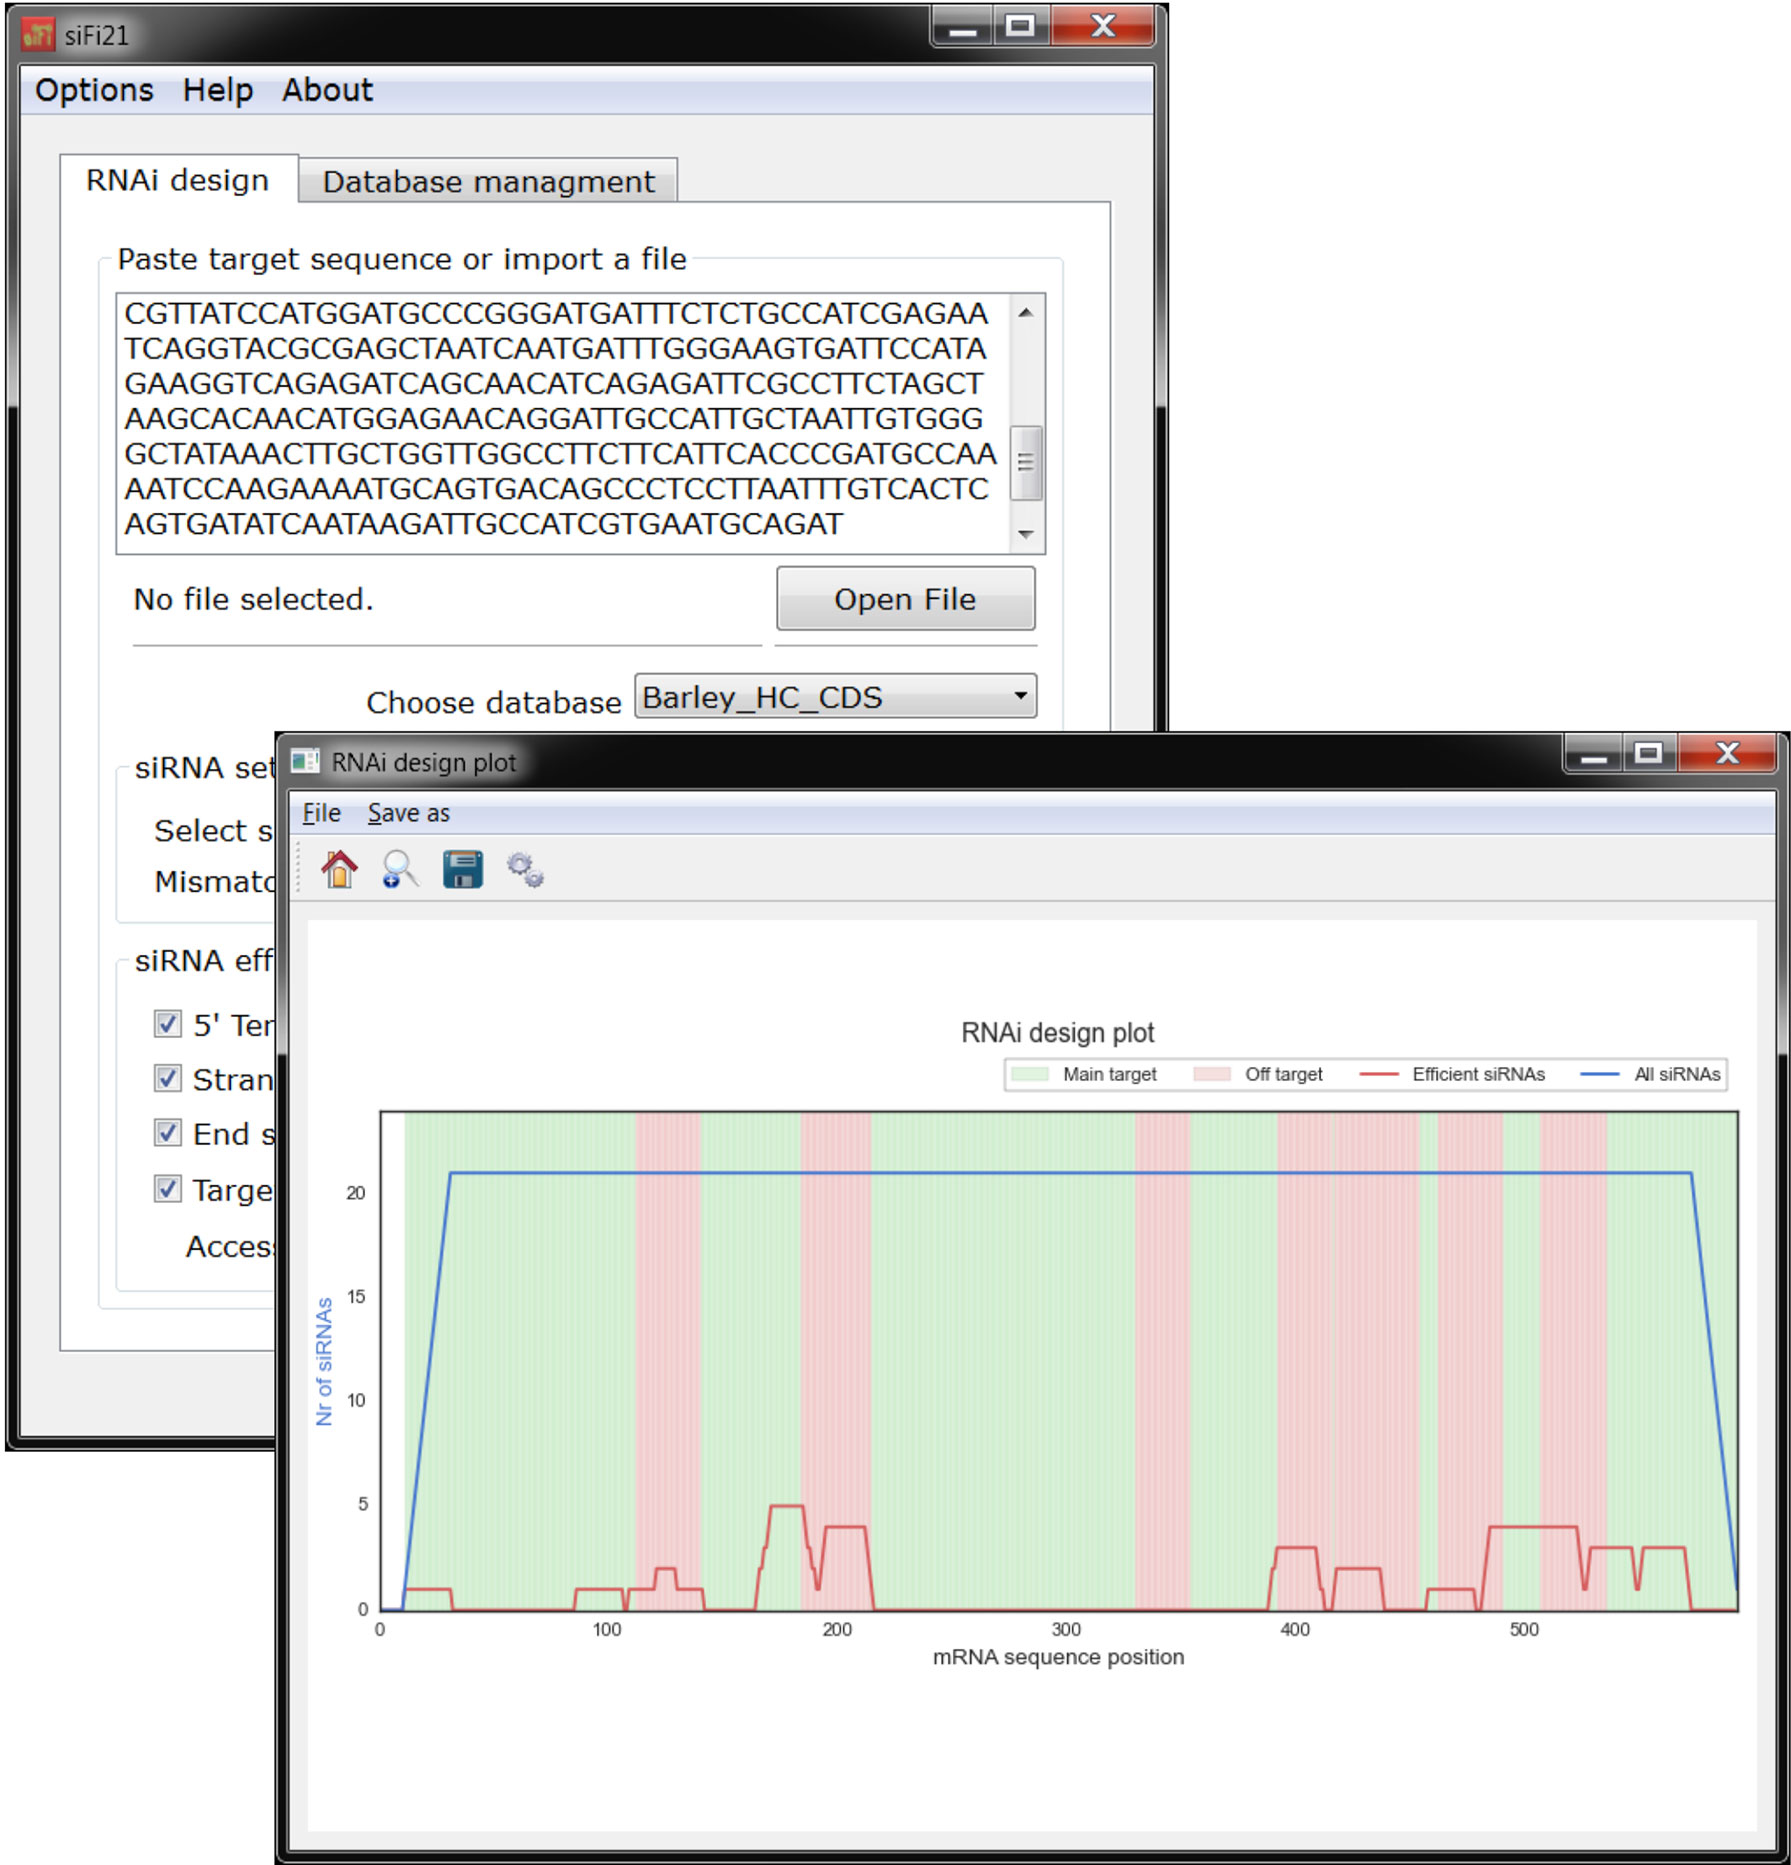Image resolution: width=1791 pixels, height=1865 pixels.
Task: Switch to Database managment tab
Action: click(x=488, y=182)
